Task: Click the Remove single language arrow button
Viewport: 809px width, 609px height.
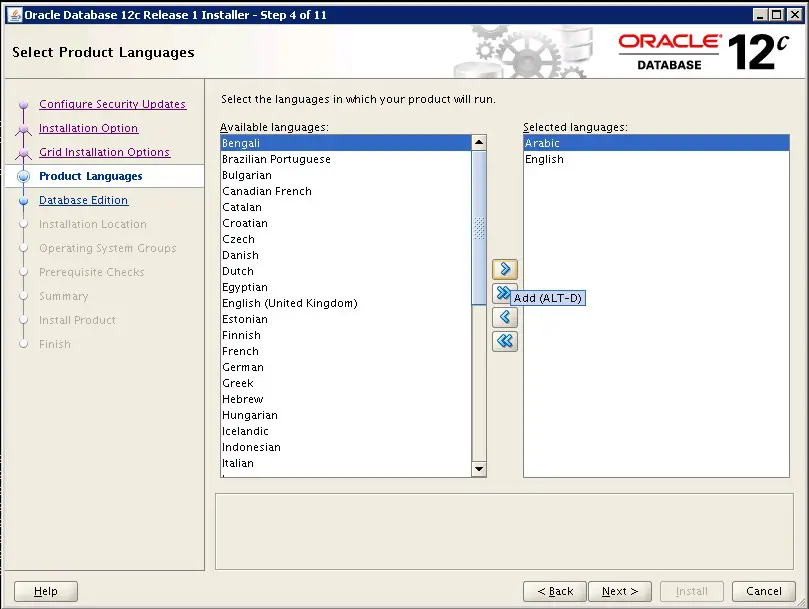Action: [x=505, y=317]
